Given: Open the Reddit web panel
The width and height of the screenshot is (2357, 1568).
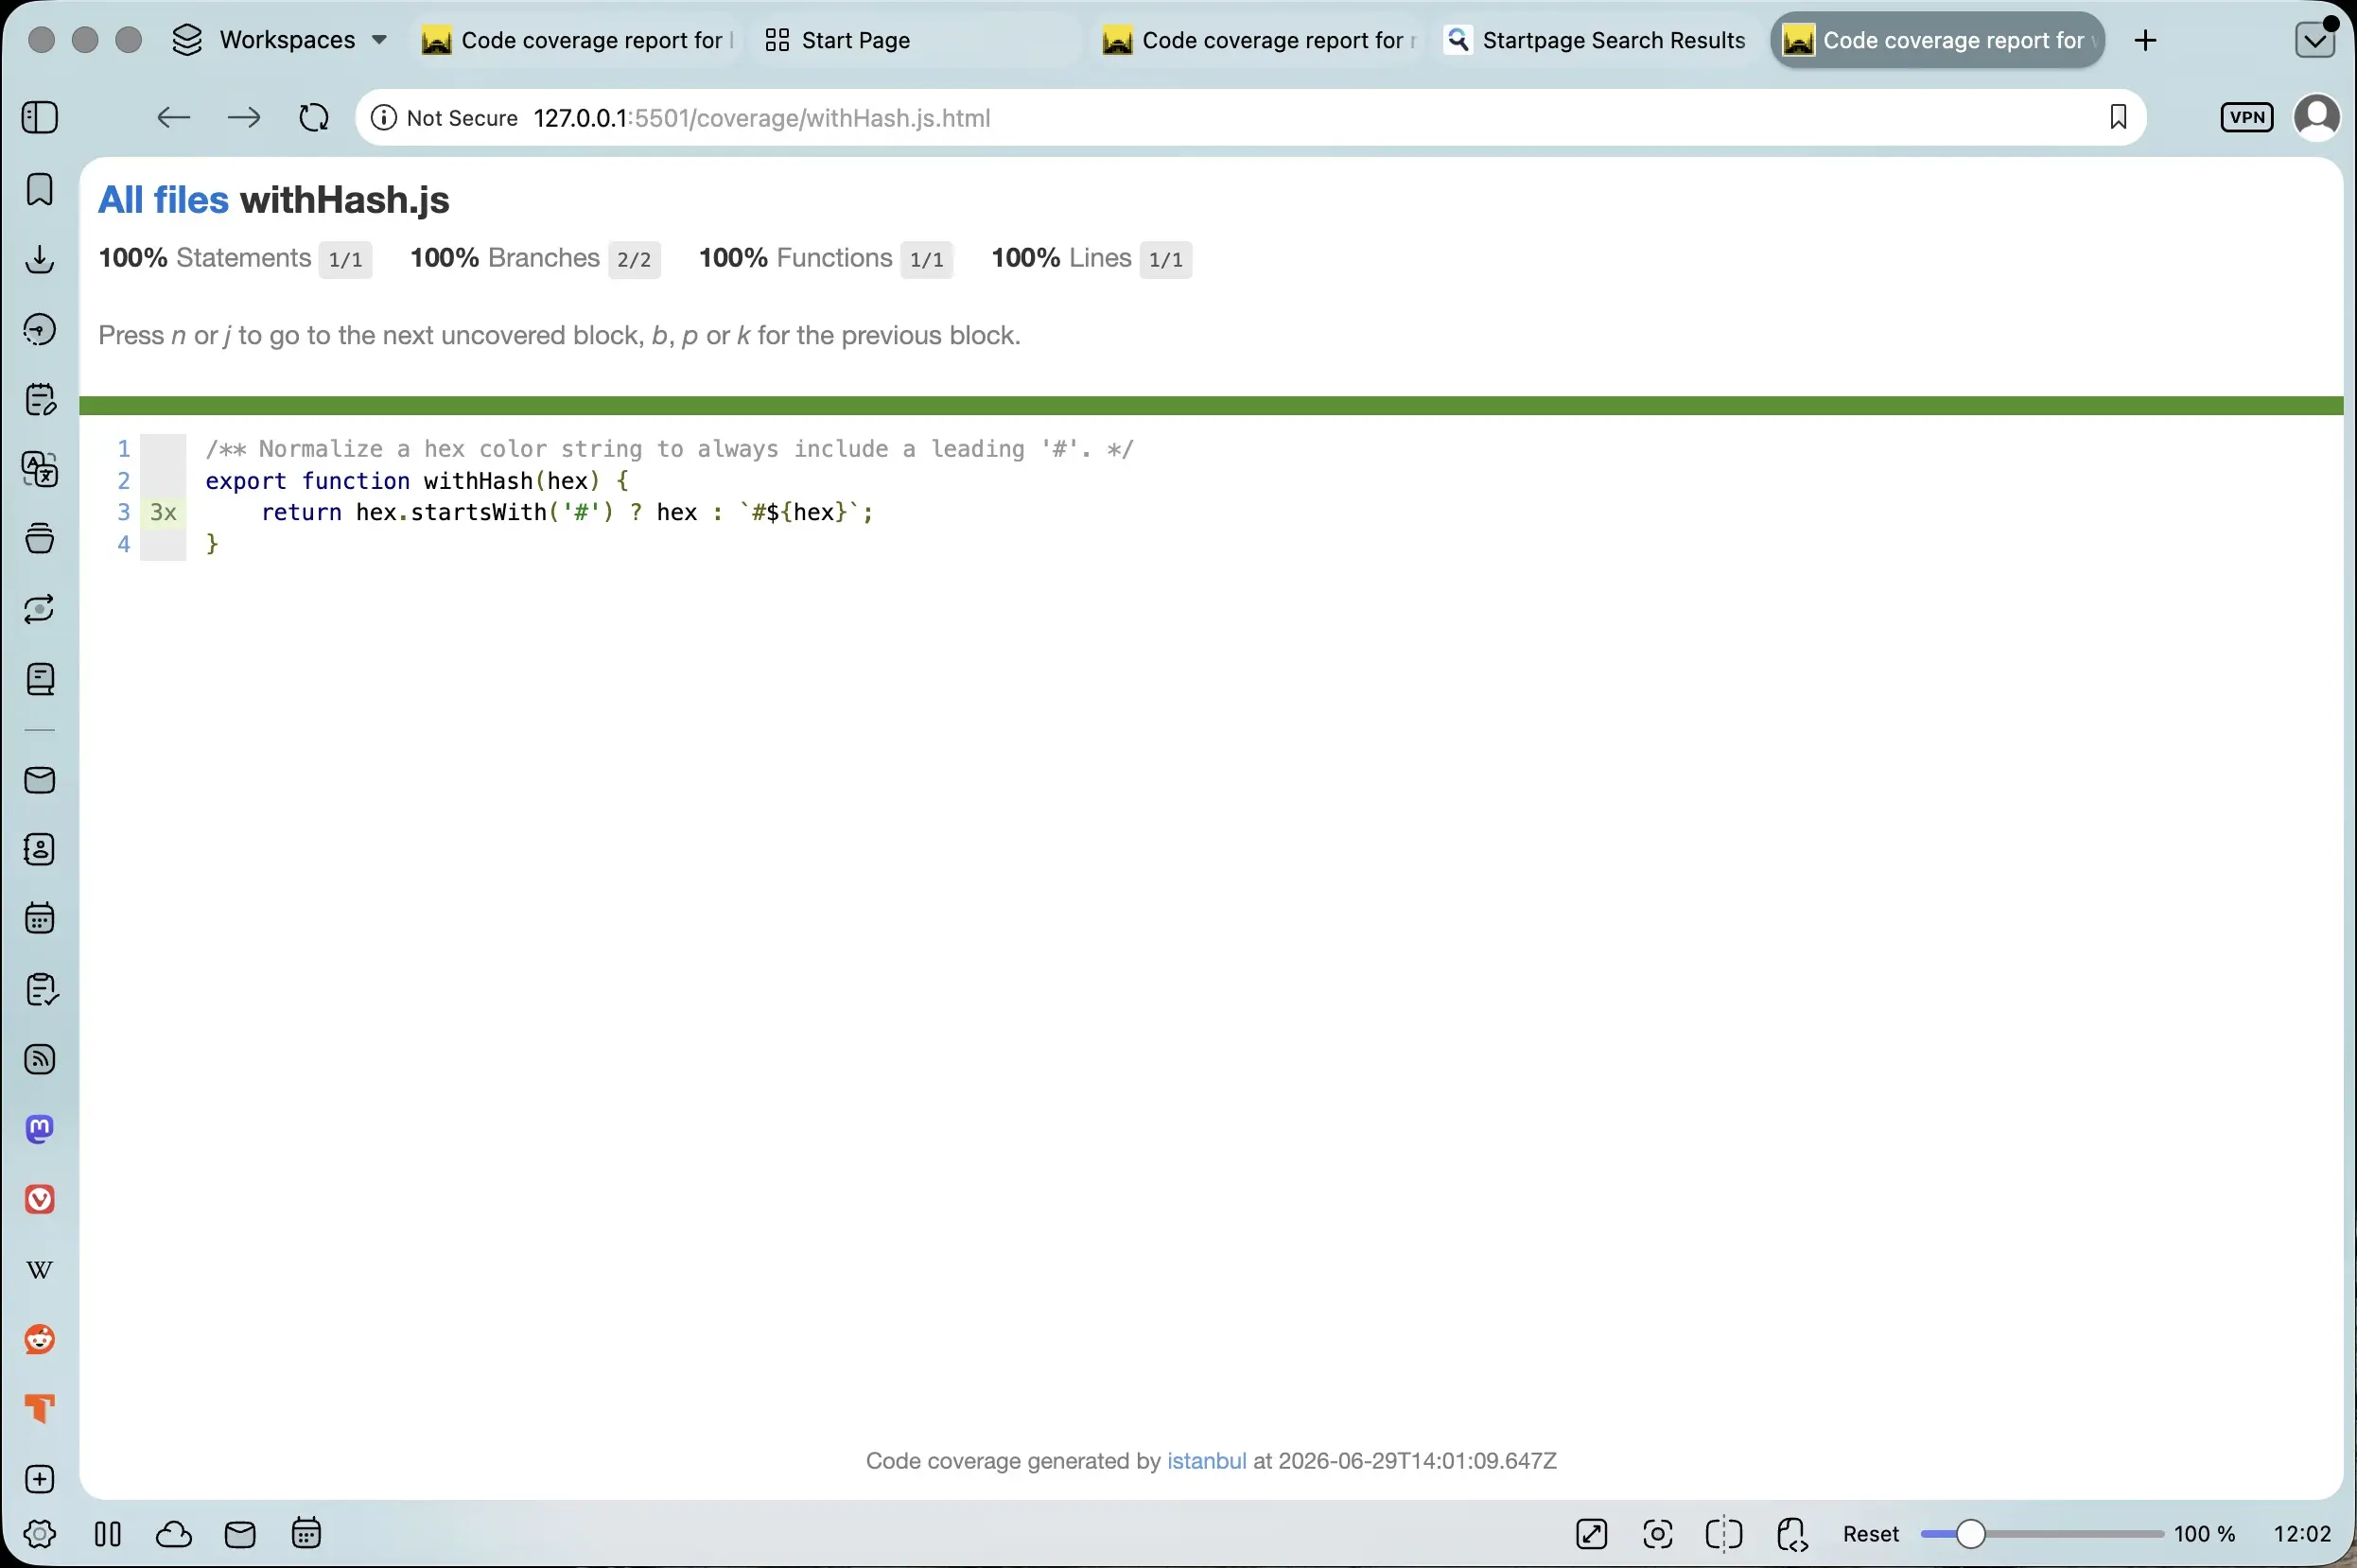Looking at the screenshot, I should [x=40, y=1340].
